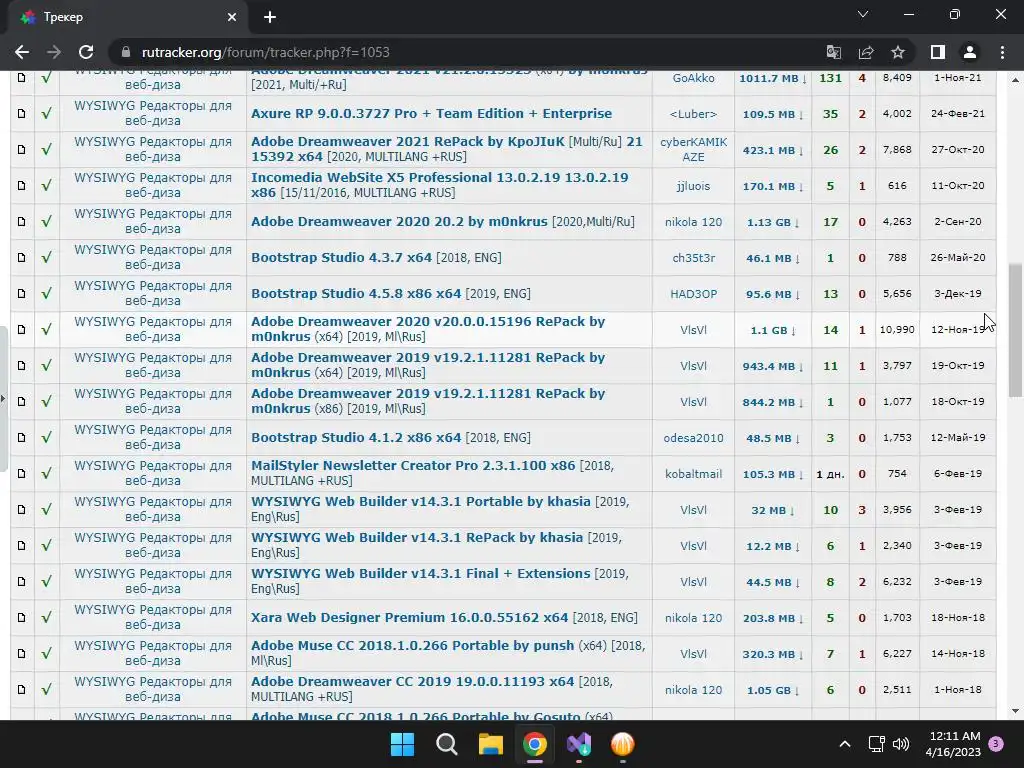Screen dimensions: 1024x768
Task: Download the 95.6 MB Bootstrap Studio torrent
Action: coord(773,294)
